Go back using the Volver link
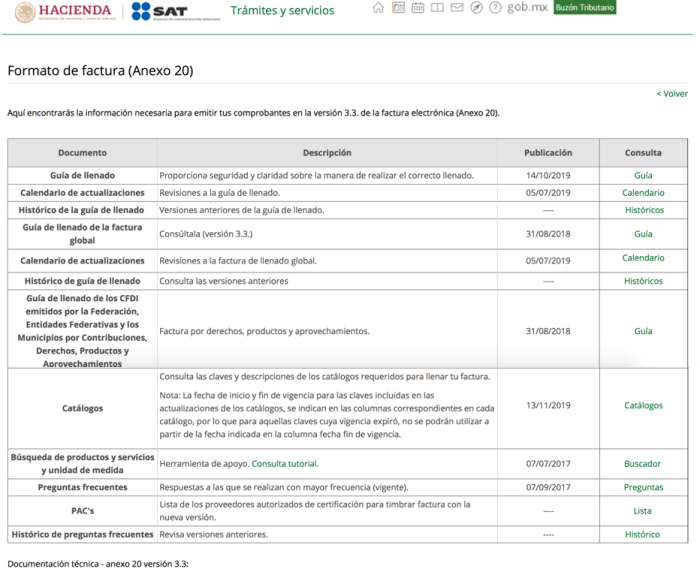The image size is (700, 587). click(x=672, y=94)
